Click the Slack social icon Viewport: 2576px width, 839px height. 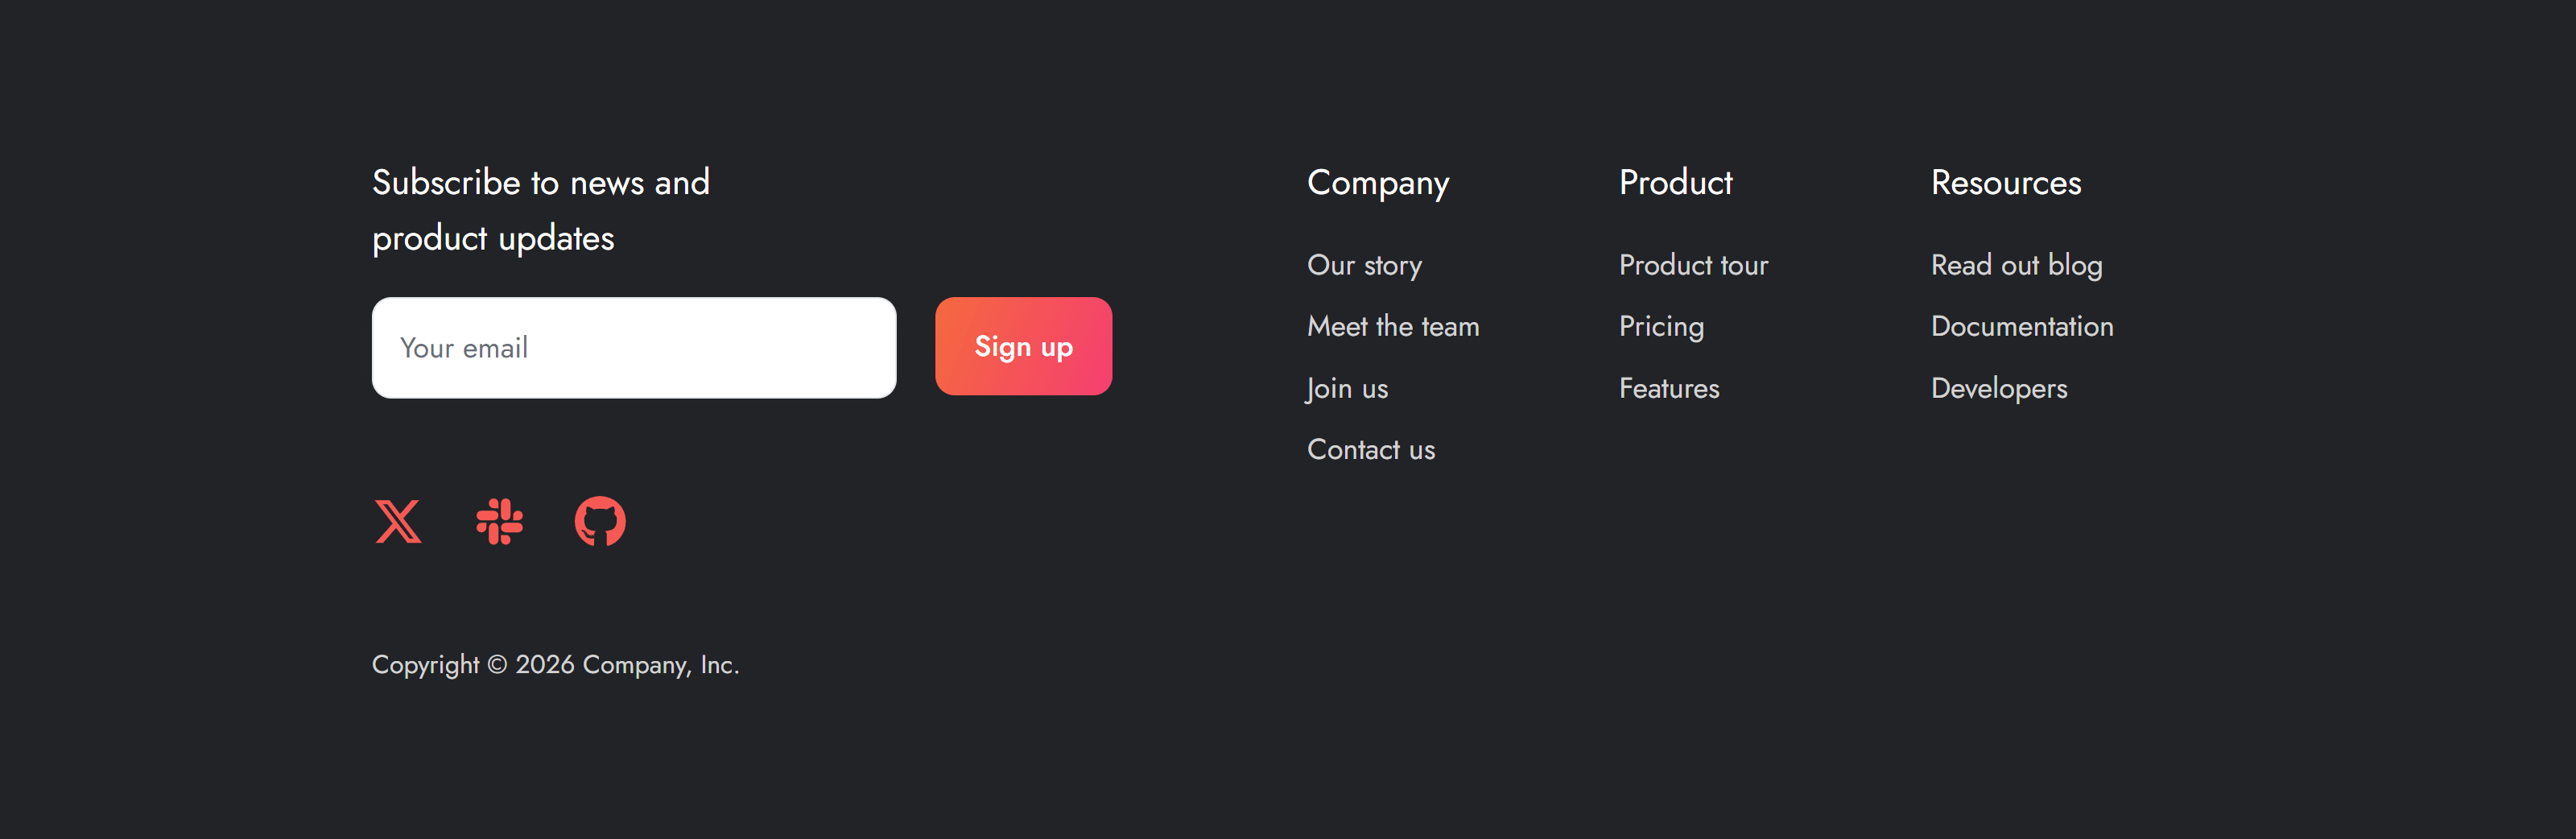tap(499, 521)
